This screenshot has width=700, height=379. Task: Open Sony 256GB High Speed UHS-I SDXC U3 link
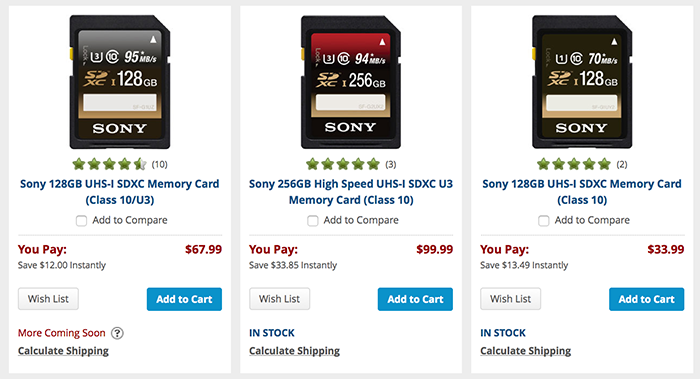(351, 192)
